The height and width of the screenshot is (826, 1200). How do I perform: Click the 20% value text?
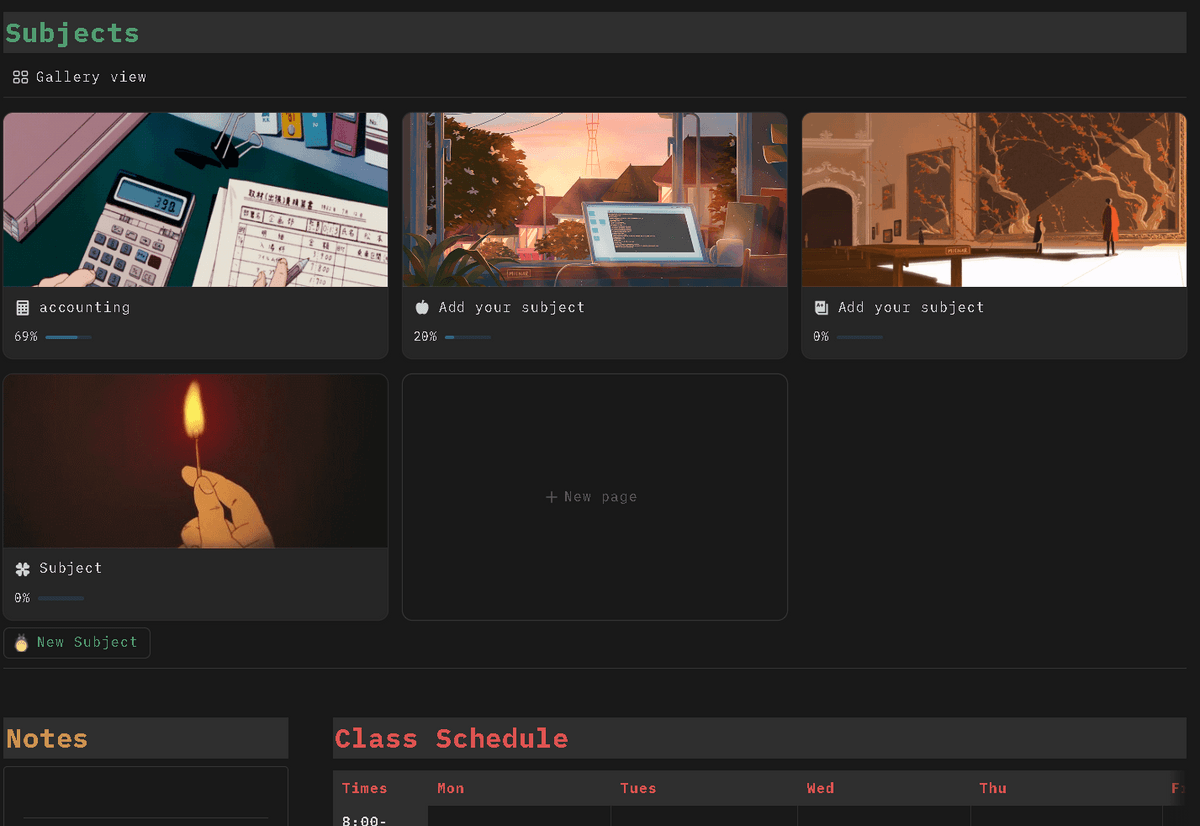coord(425,337)
